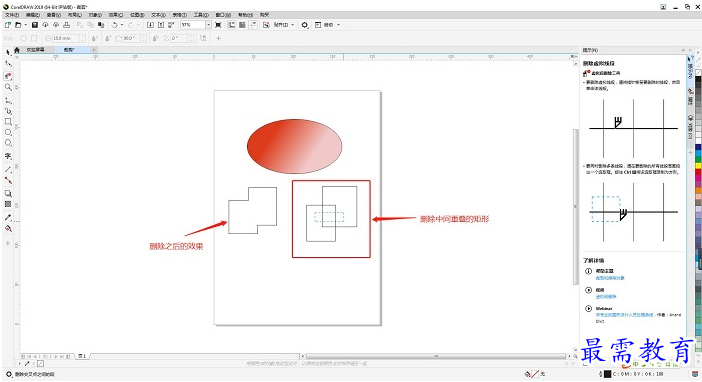702x382 pixels.
Task: Click the Export icon
Action: point(161,25)
